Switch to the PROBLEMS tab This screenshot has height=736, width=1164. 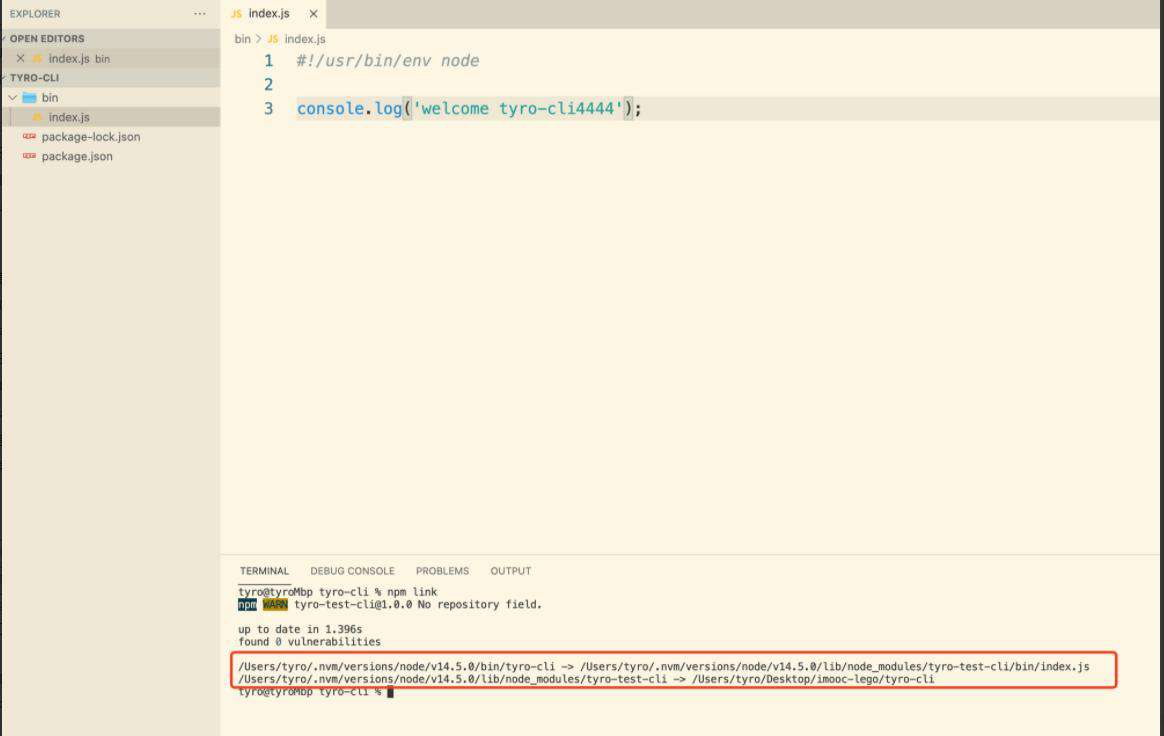(442, 571)
